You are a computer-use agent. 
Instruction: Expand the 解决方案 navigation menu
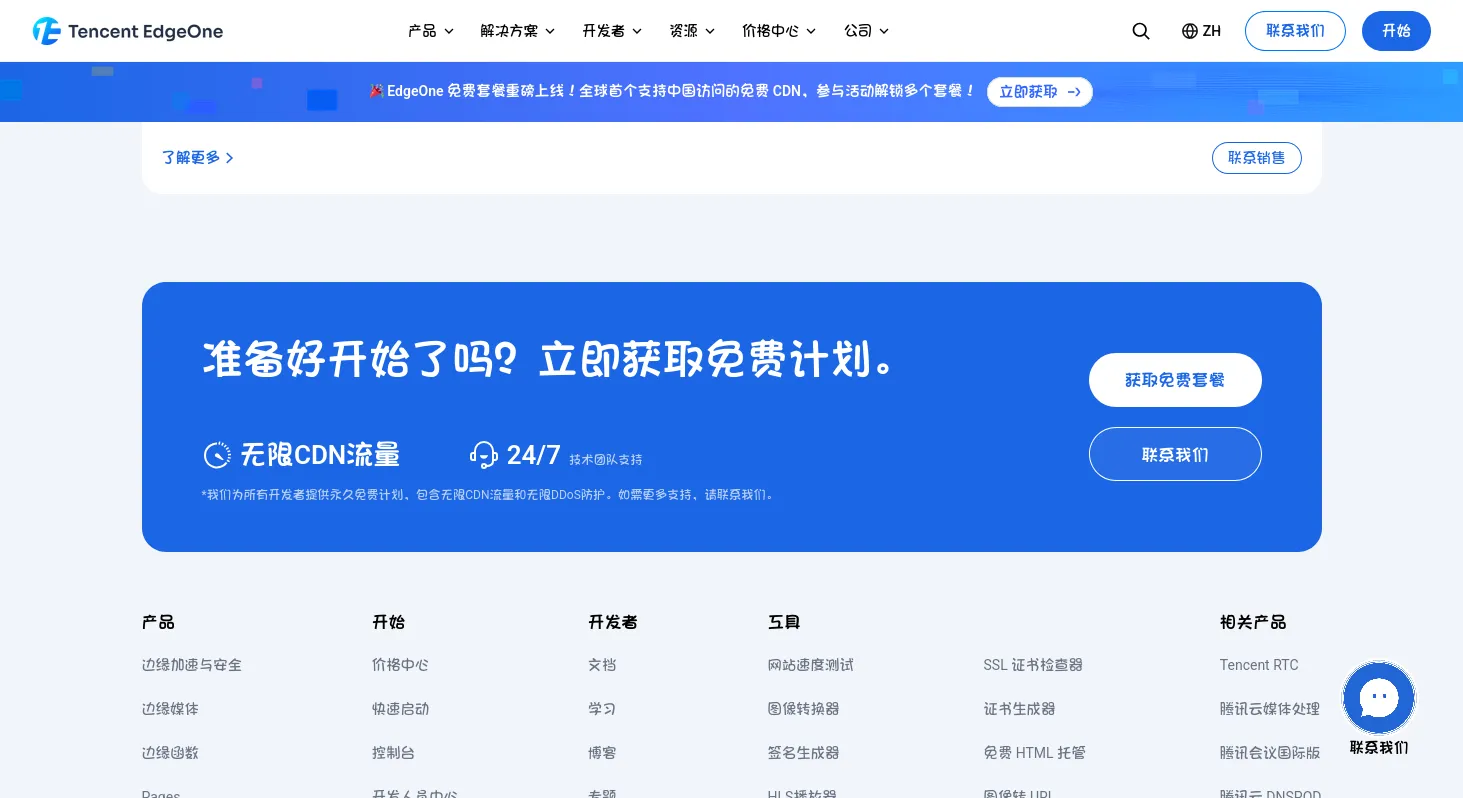point(518,31)
